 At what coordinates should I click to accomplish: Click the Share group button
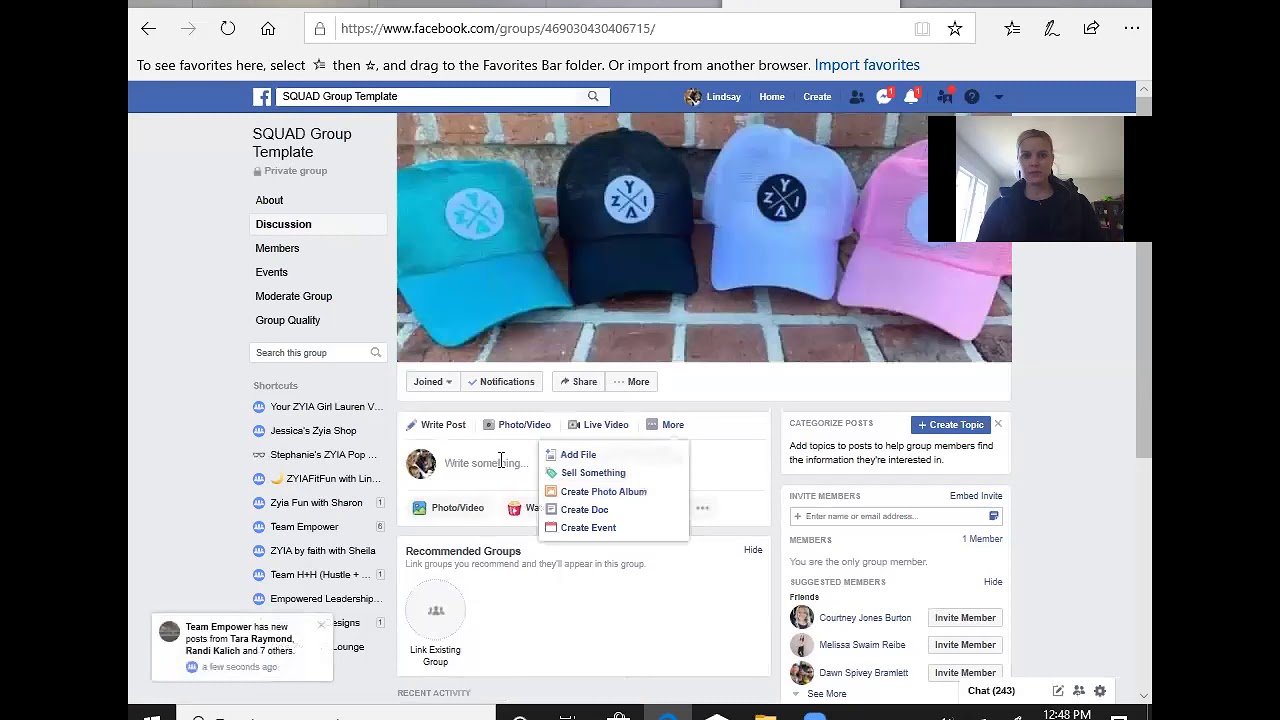[x=578, y=382]
